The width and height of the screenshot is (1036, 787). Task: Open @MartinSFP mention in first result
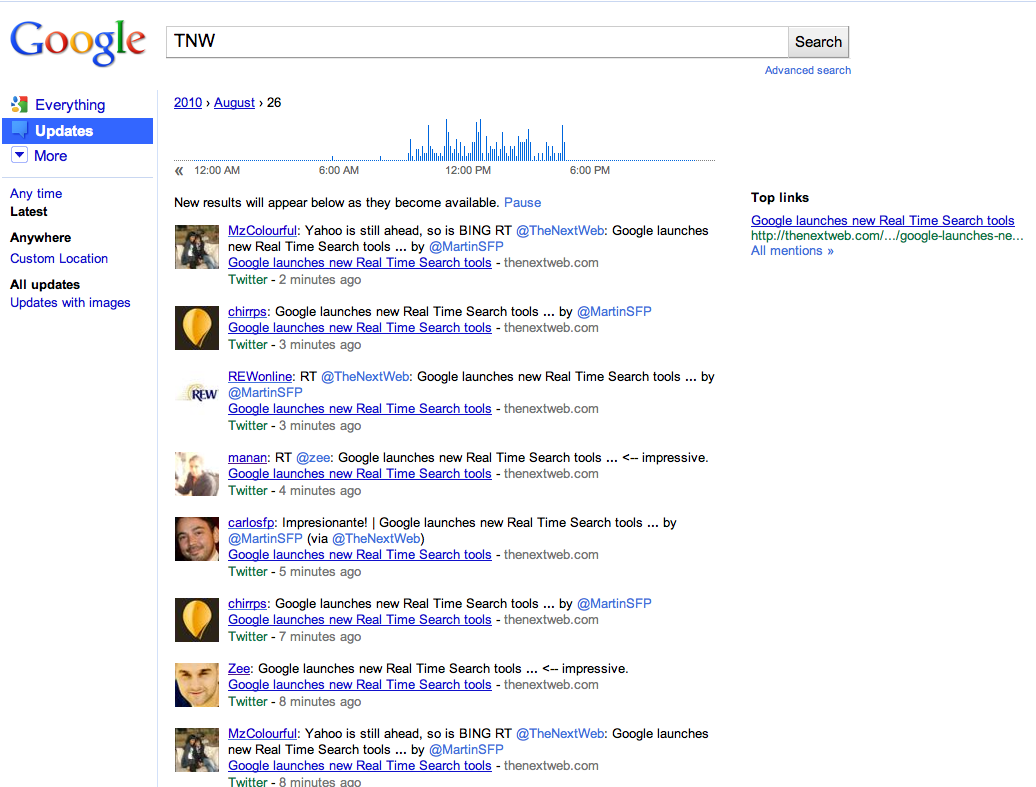pyautogui.click(x=466, y=246)
